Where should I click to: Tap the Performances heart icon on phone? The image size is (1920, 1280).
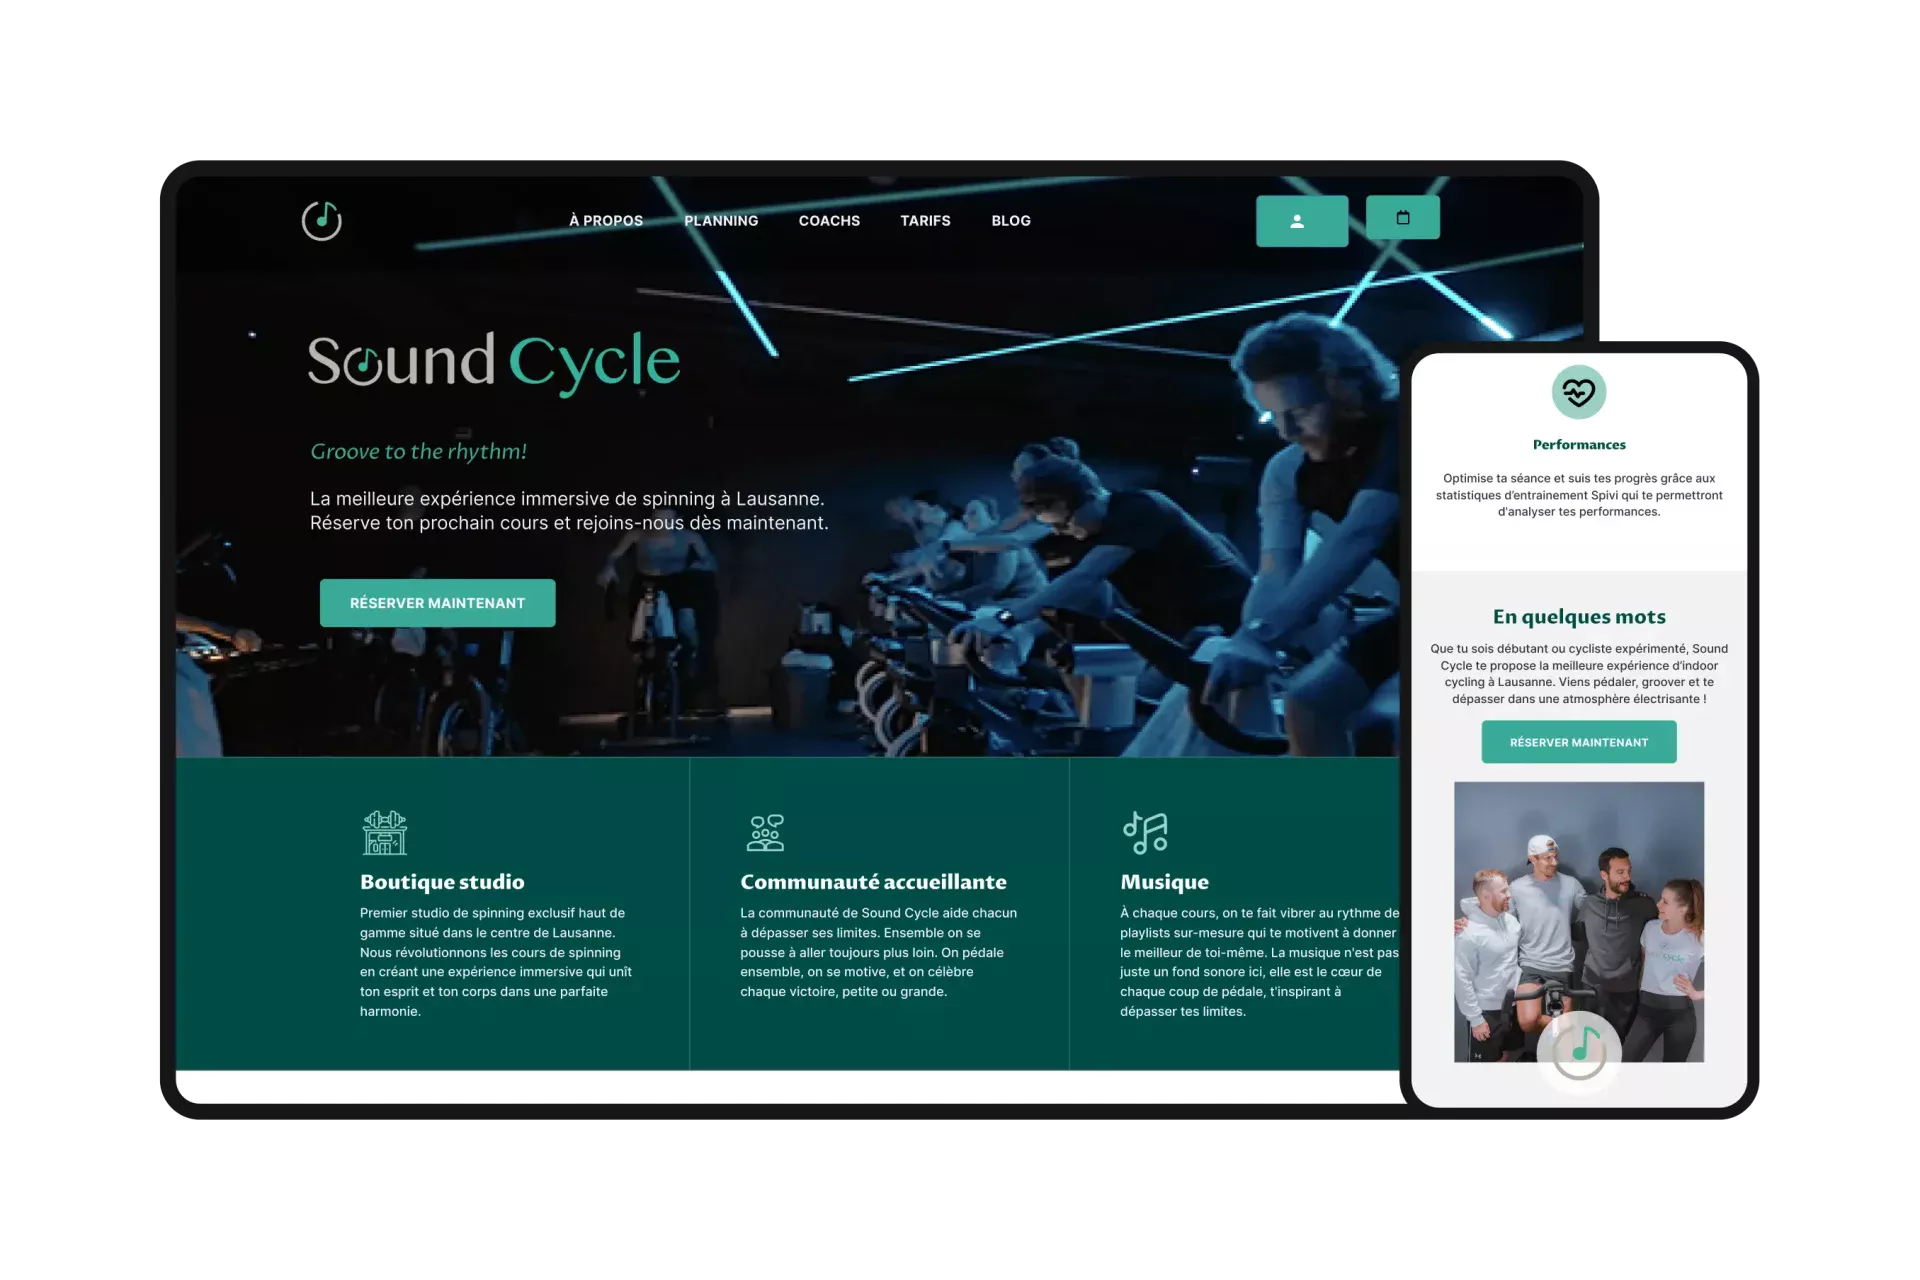[1579, 392]
